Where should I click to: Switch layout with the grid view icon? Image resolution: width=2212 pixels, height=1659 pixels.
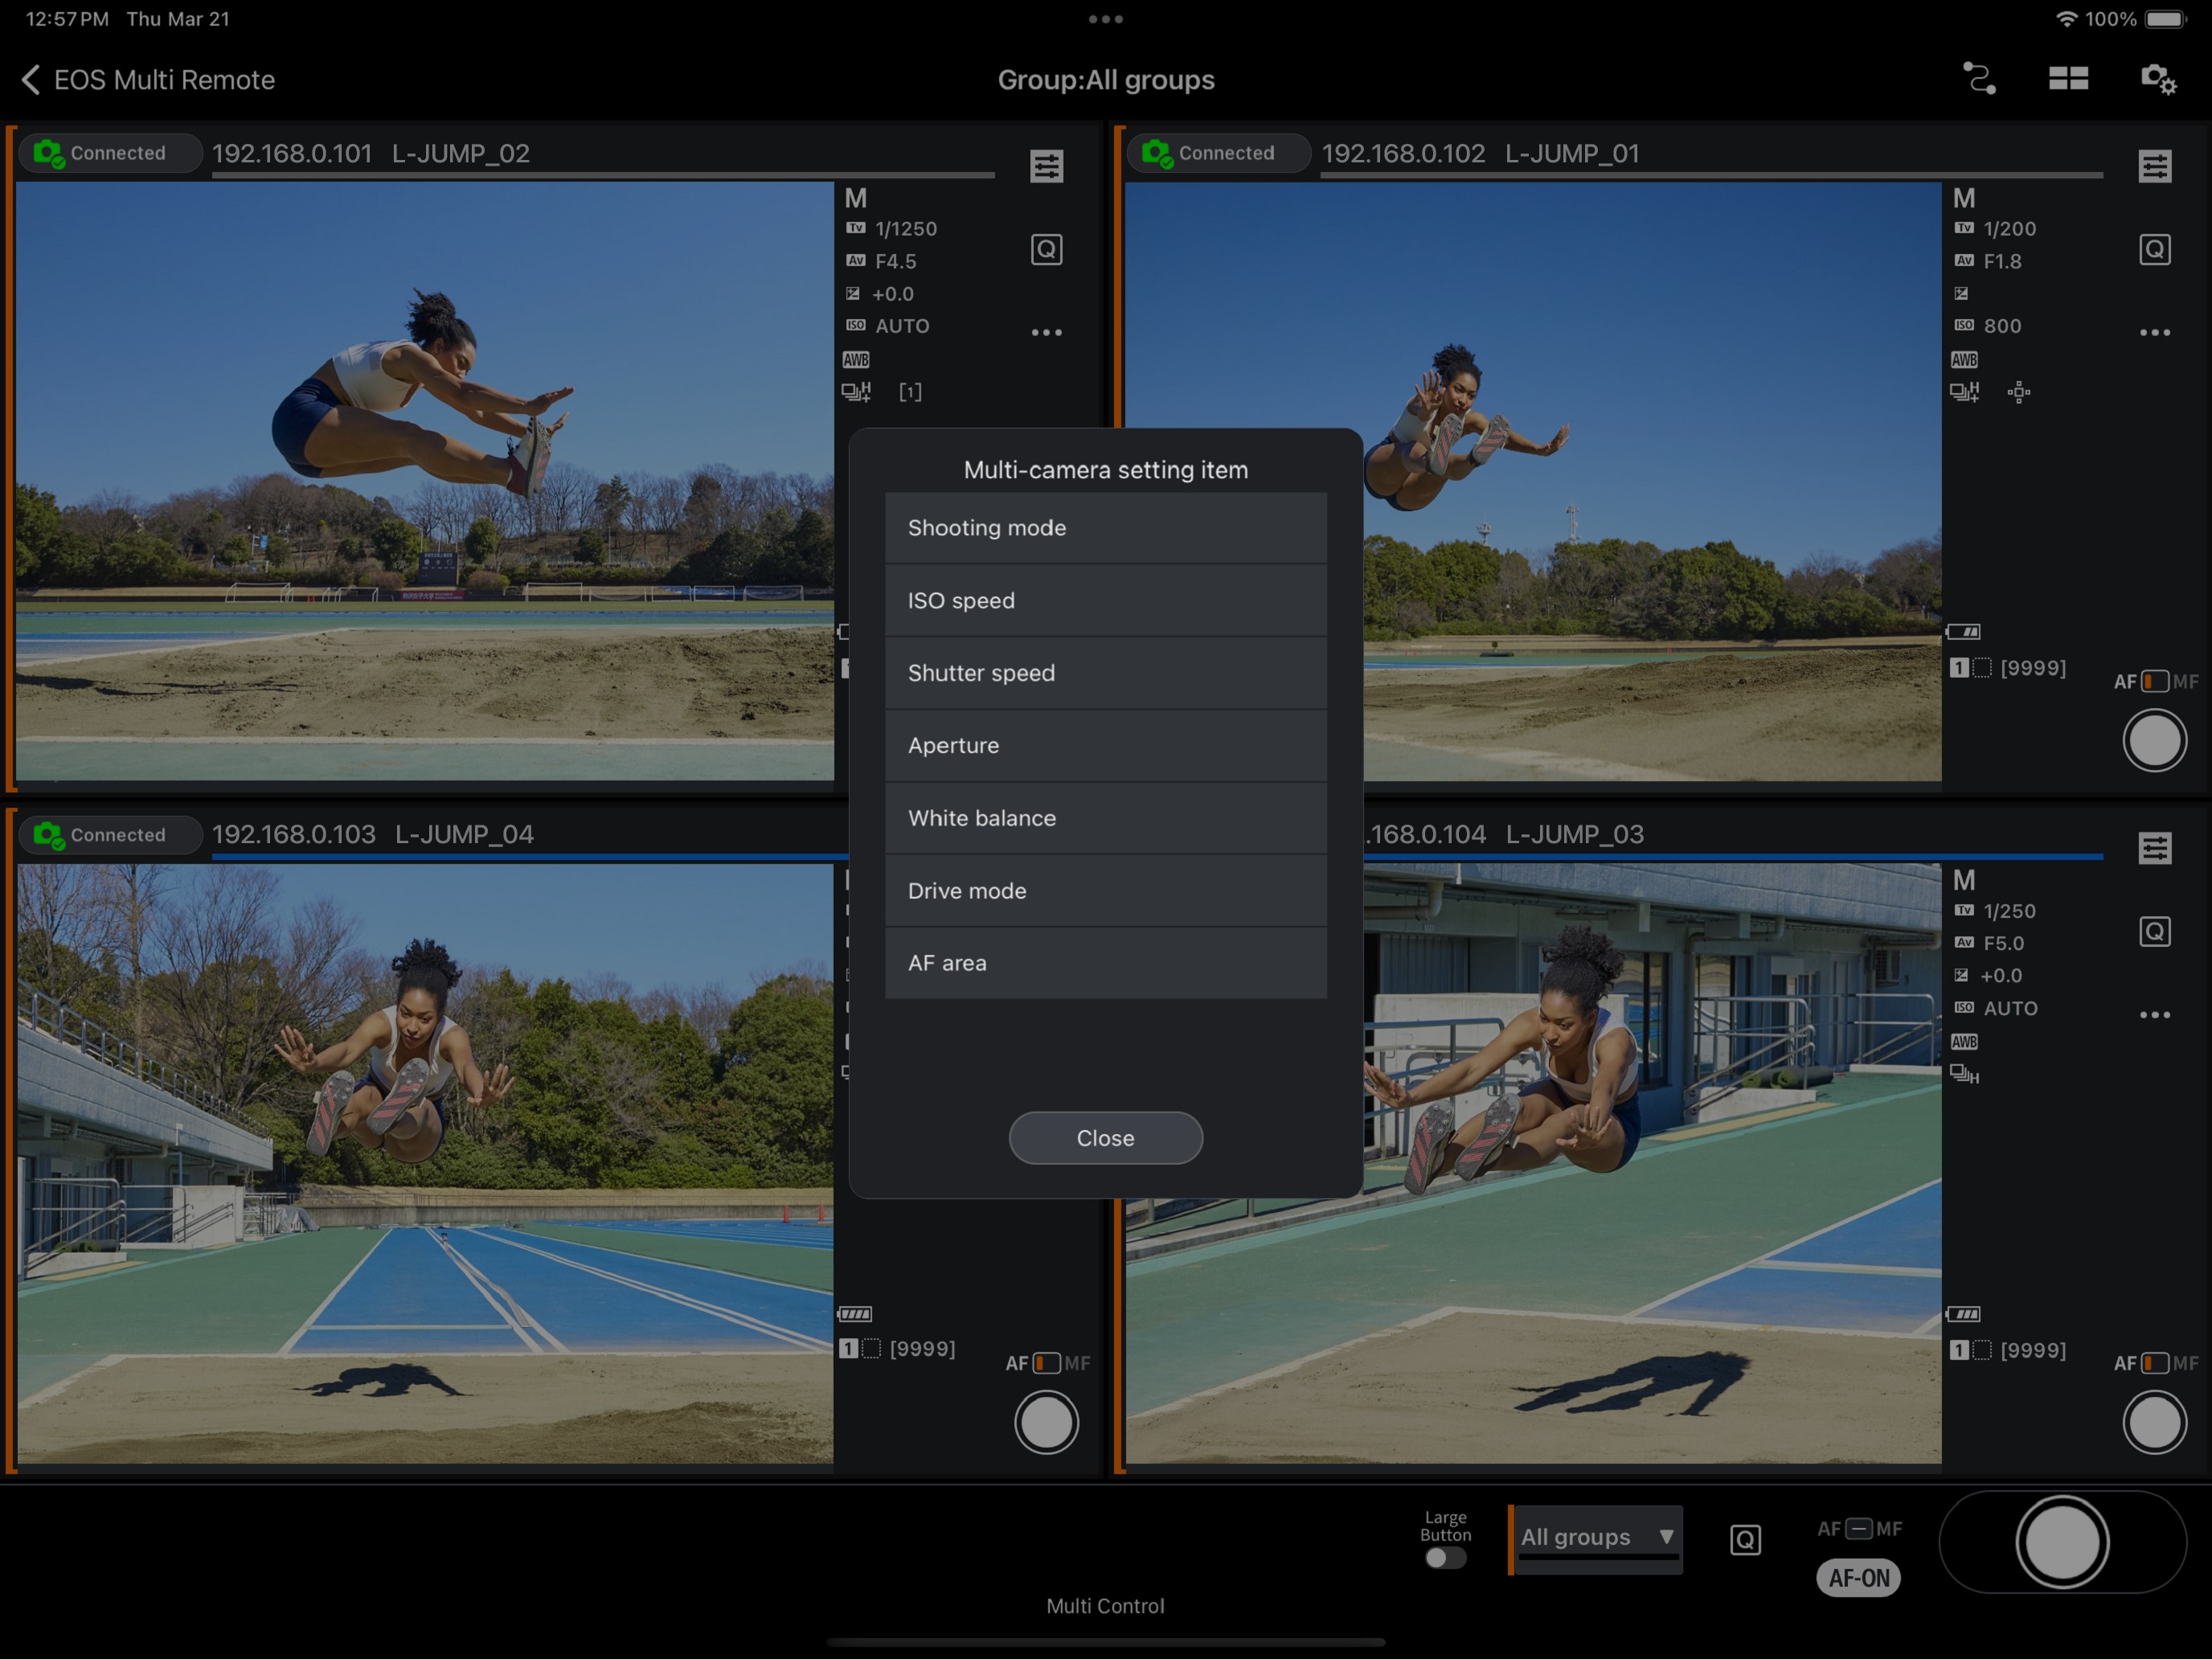tap(2068, 79)
